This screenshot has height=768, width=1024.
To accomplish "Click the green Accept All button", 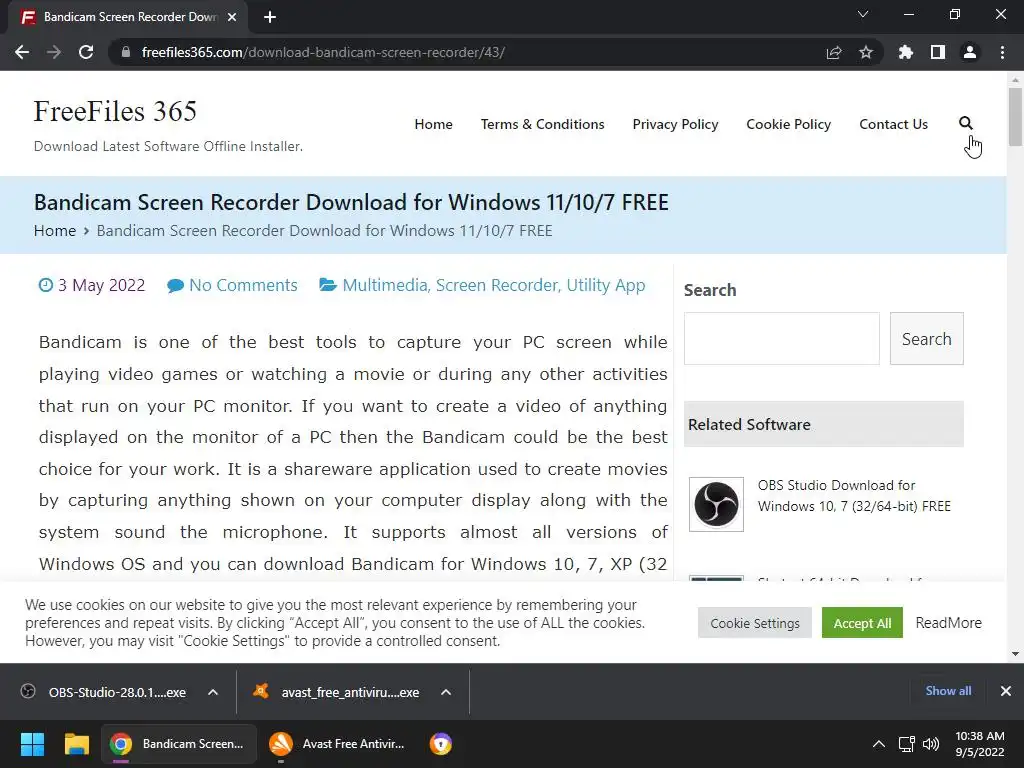I will (x=862, y=623).
